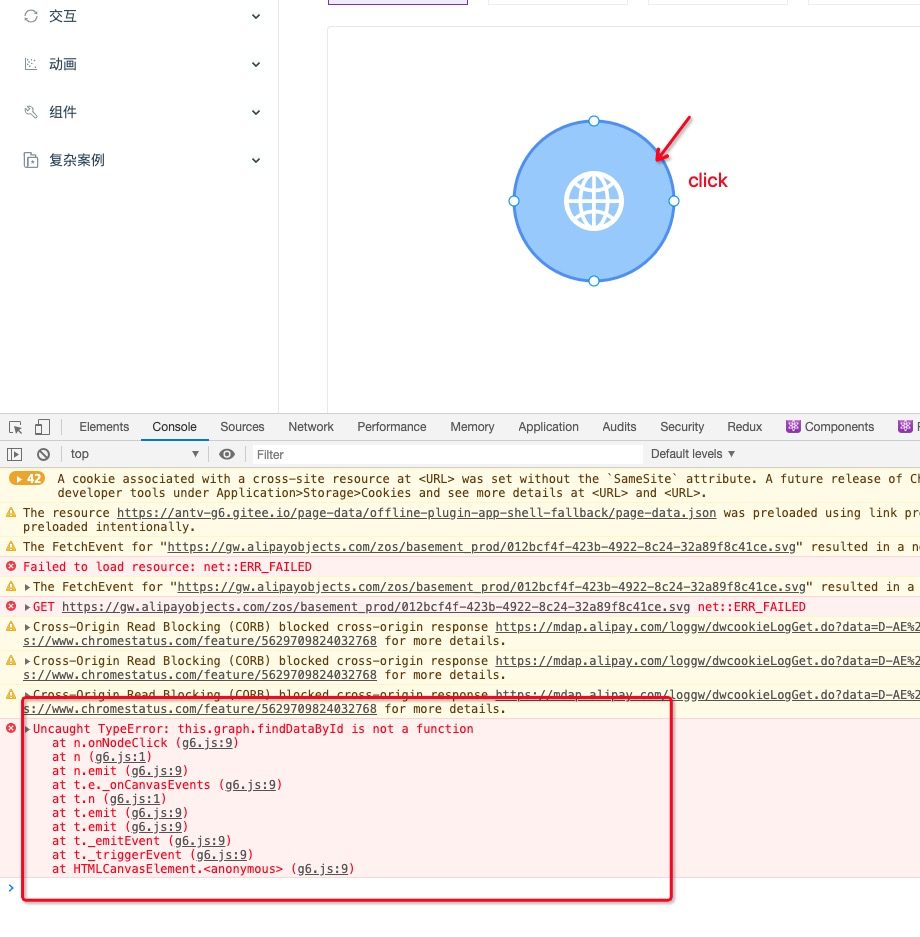Image resolution: width=920 pixels, height=937 pixels.
Task: Click the 复杂案例 document icon
Action: (x=30, y=160)
